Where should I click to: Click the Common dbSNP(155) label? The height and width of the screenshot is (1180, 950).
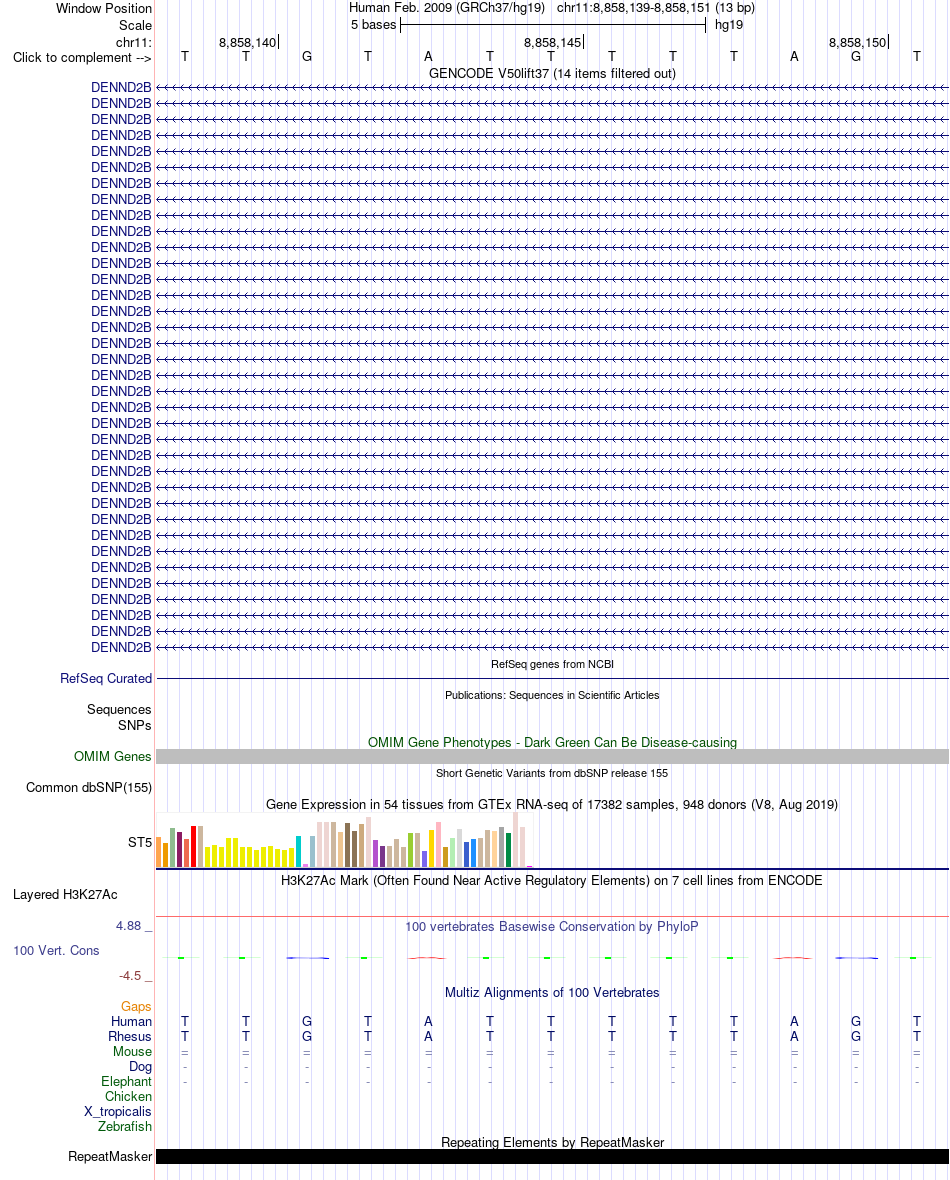pyautogui.click(x=89, y=788)
